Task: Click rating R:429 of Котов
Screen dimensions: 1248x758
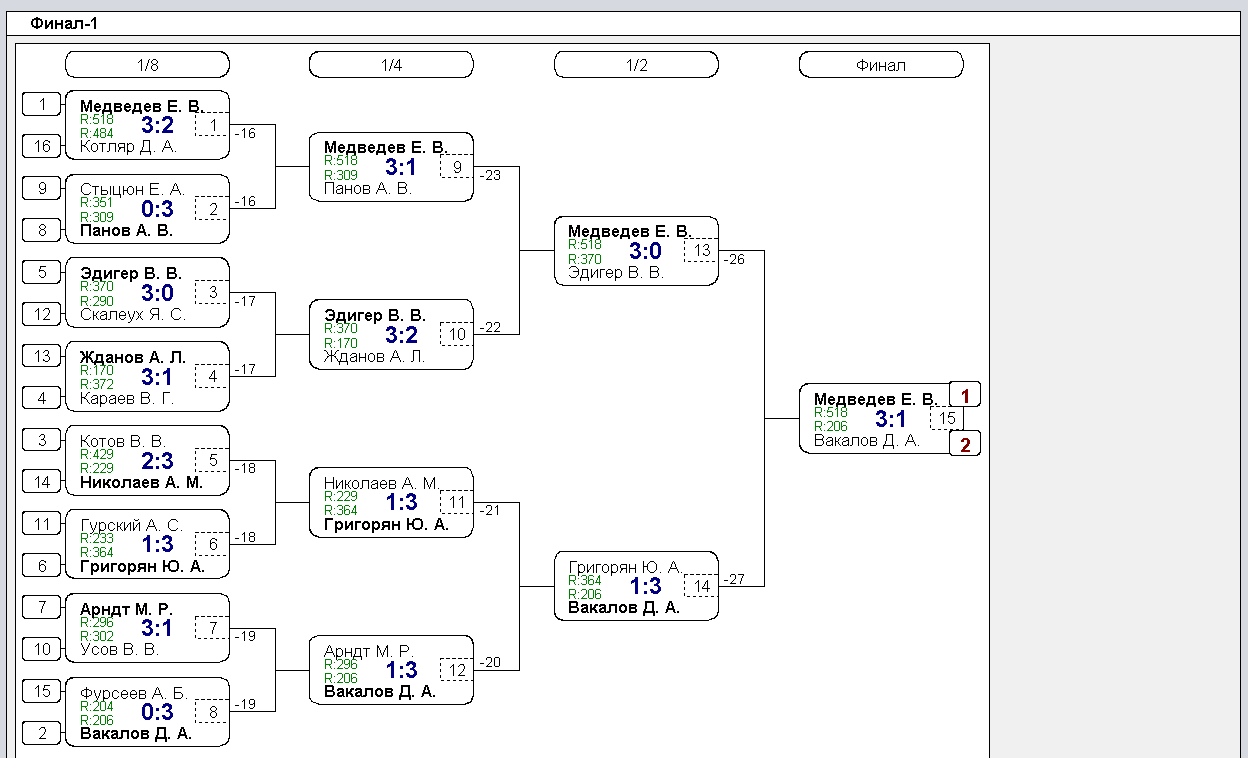Action: tap(97, 455)
